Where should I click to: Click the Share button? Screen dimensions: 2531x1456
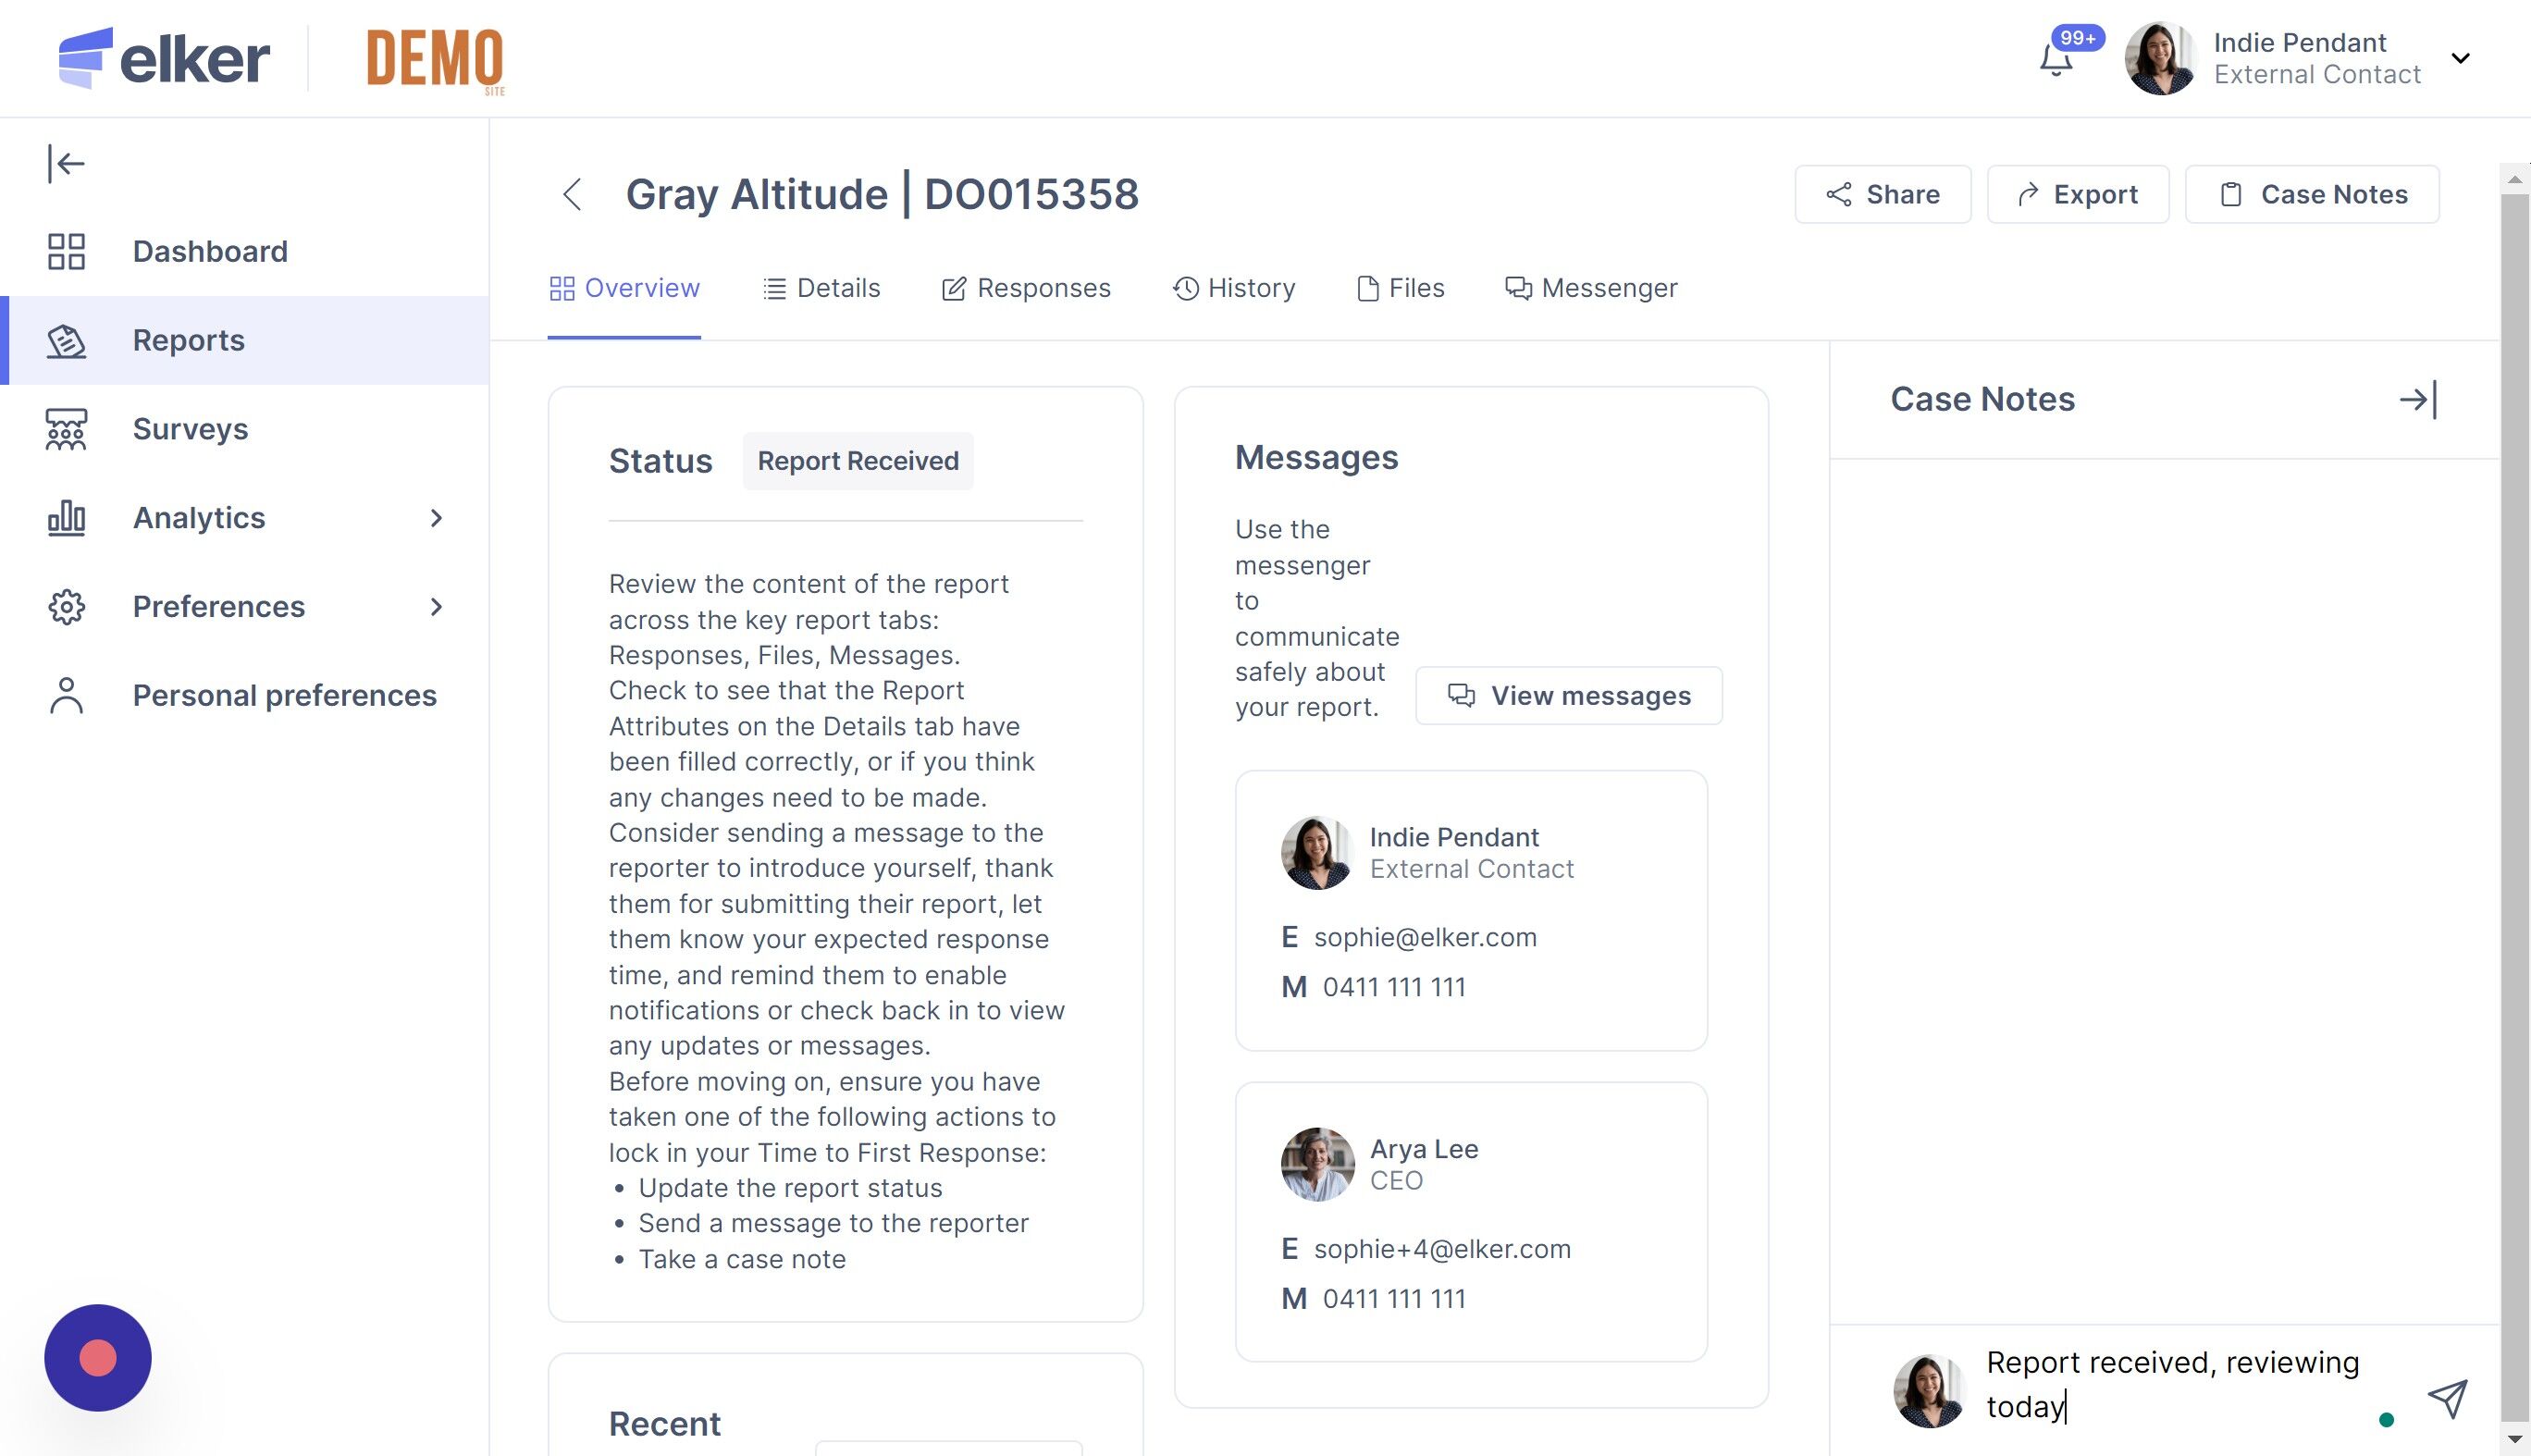coord(1882,194)
